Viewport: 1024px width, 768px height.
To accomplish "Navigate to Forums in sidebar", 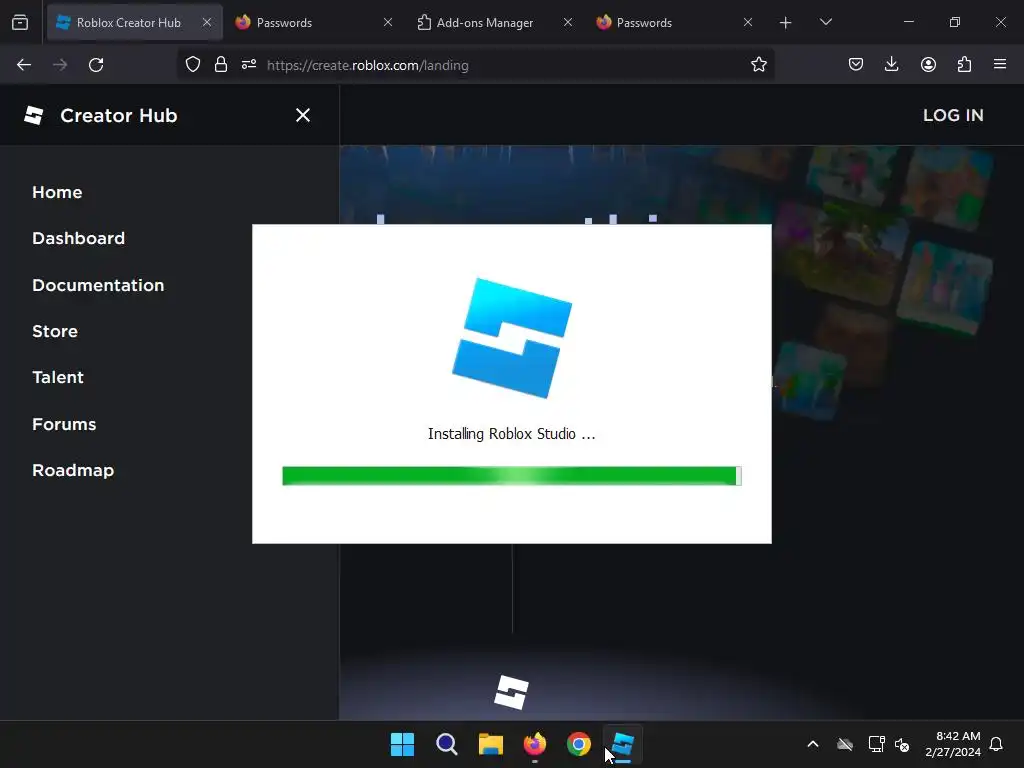I will tap(64, 424).
